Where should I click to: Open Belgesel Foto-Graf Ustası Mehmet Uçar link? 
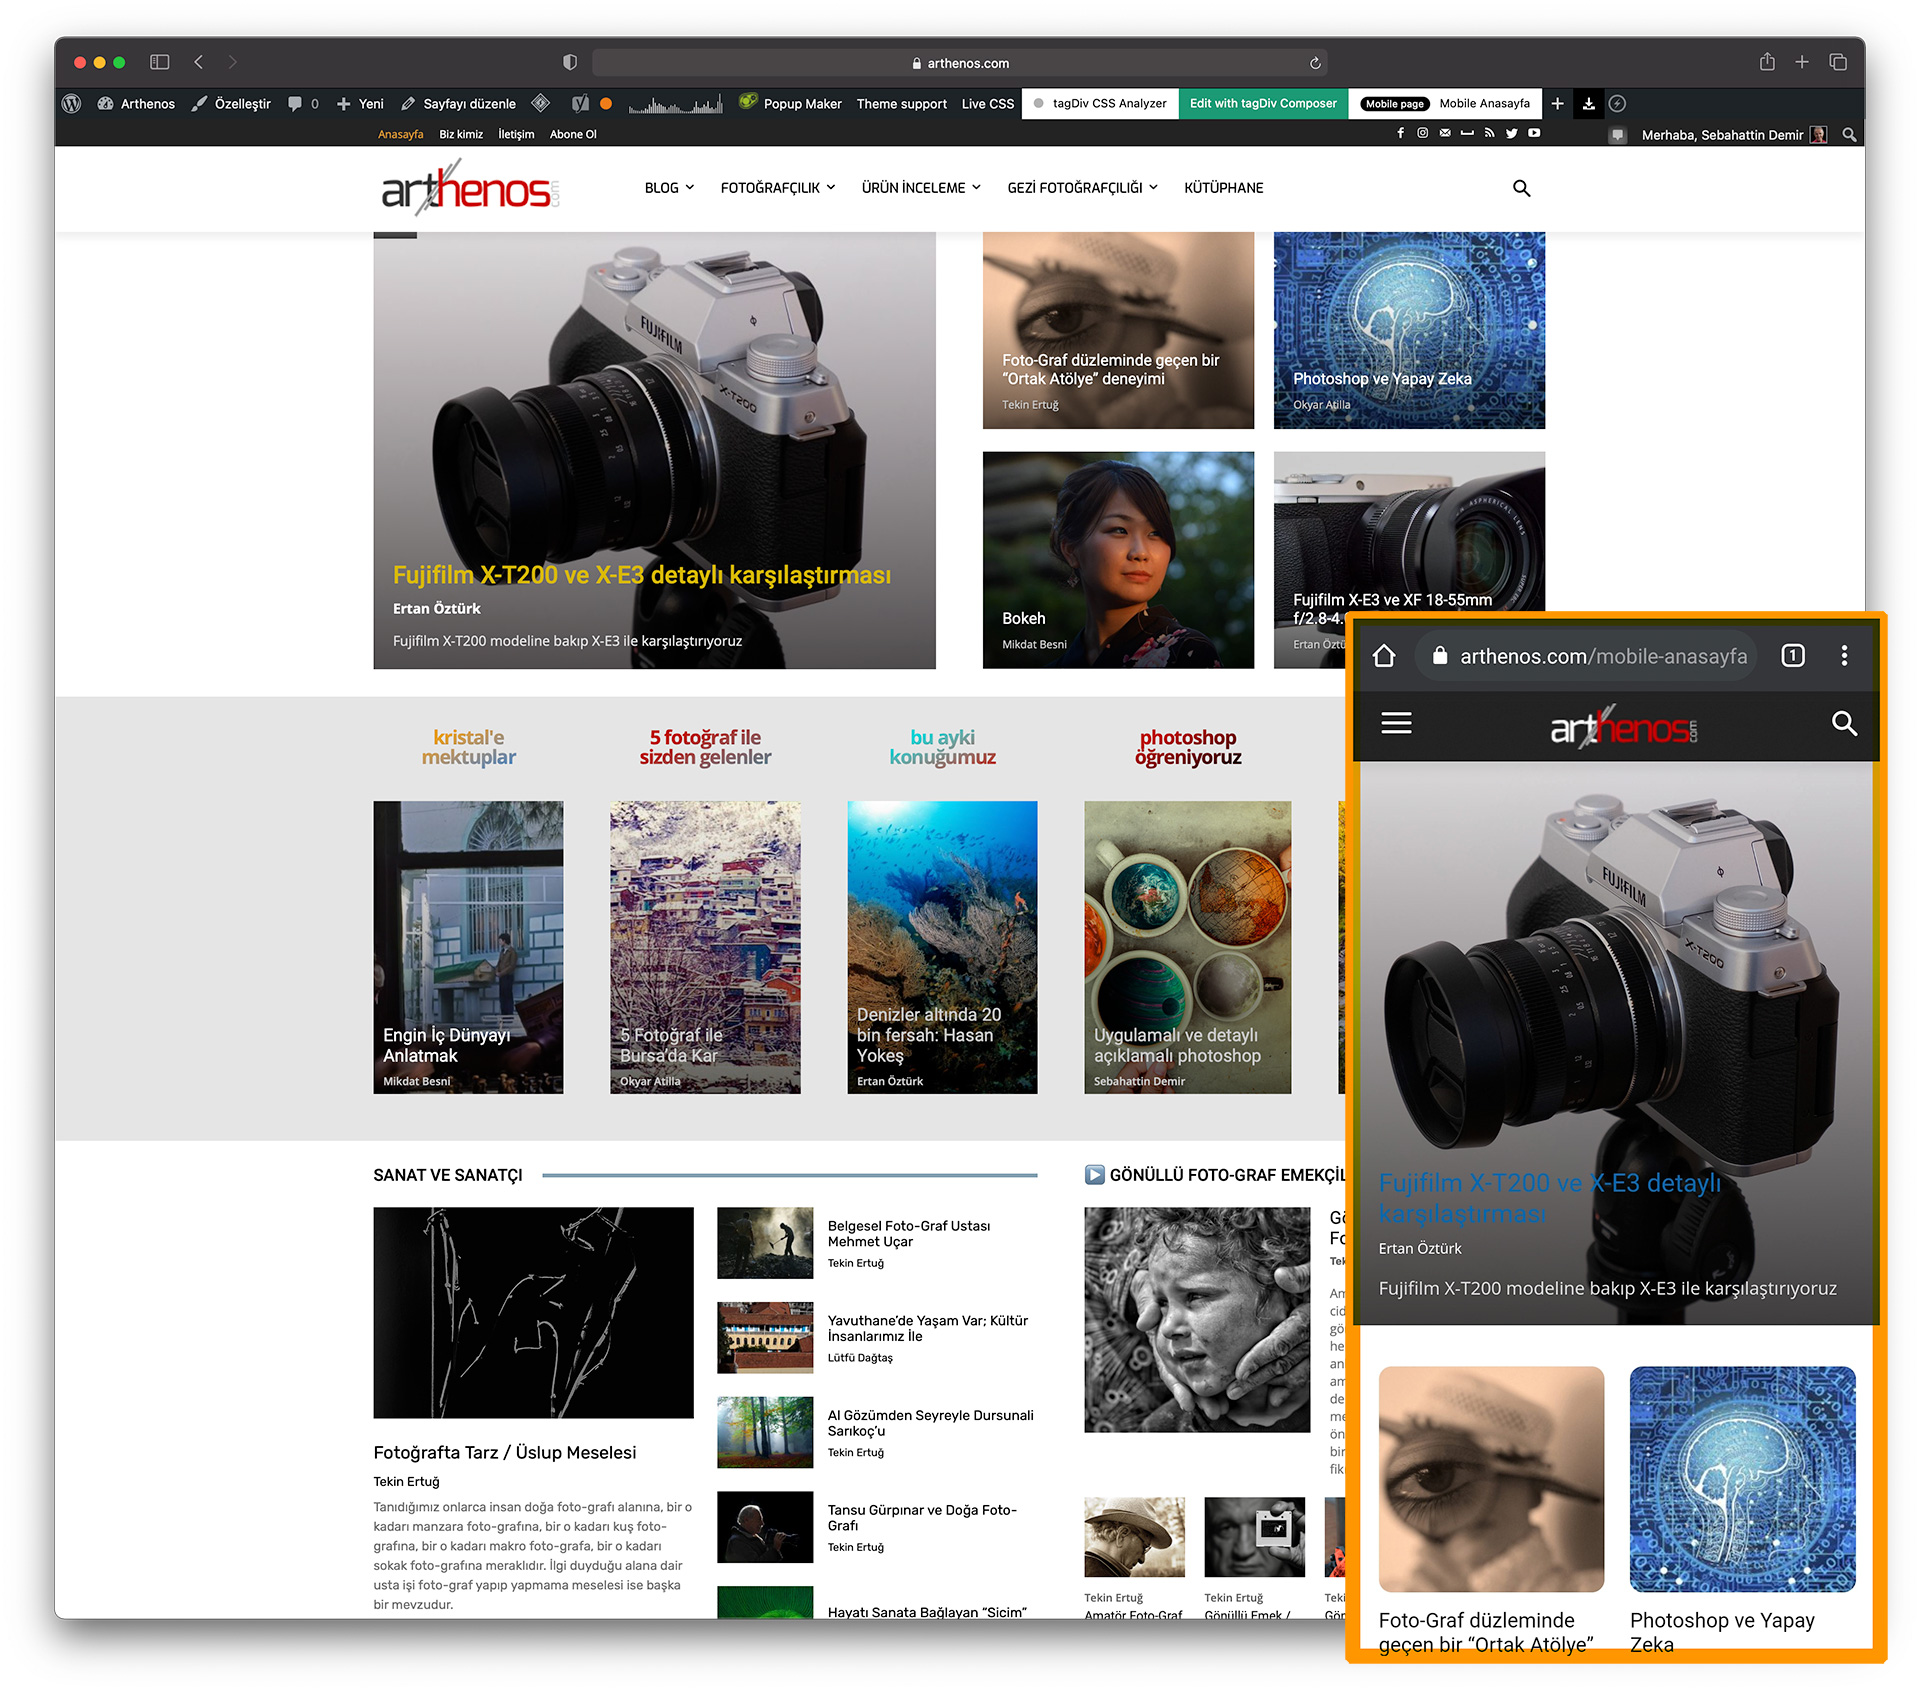909,1234
